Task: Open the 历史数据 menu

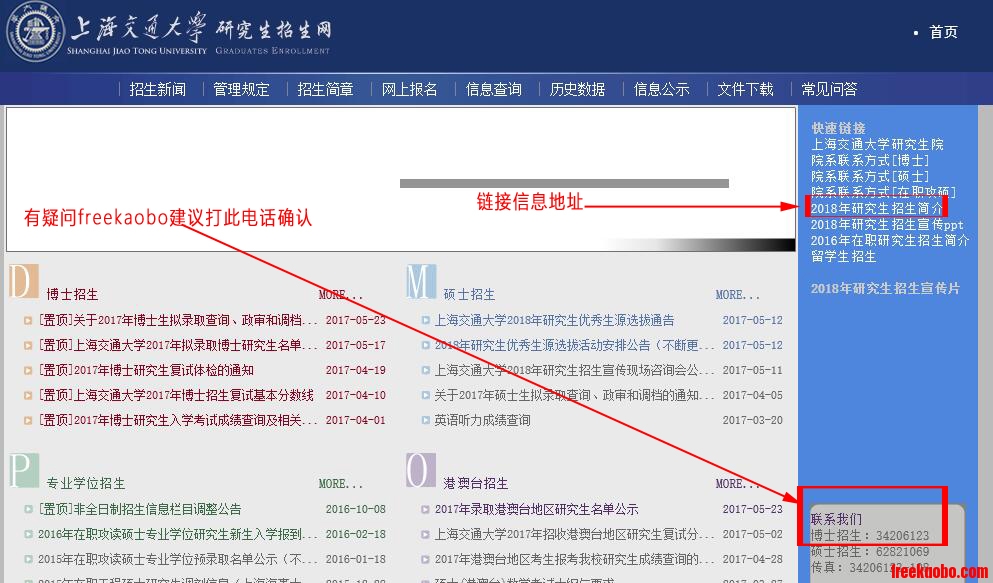Action: 578,89
